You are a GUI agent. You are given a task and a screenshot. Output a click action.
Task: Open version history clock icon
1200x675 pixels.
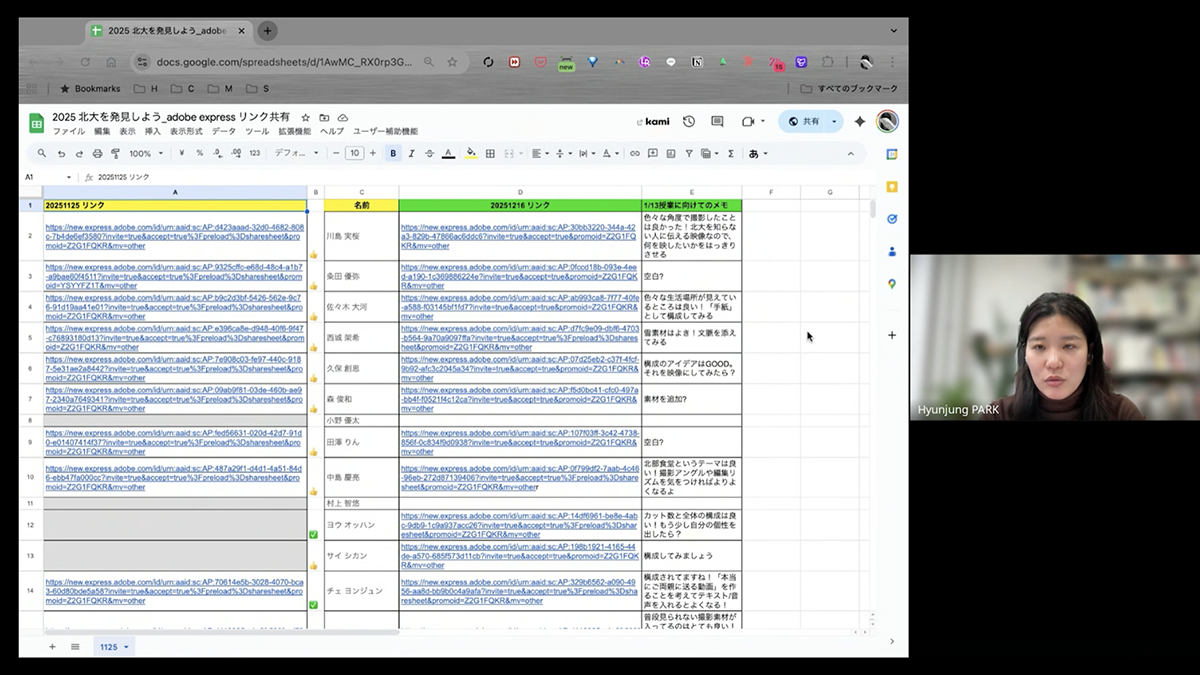[689, 122]
